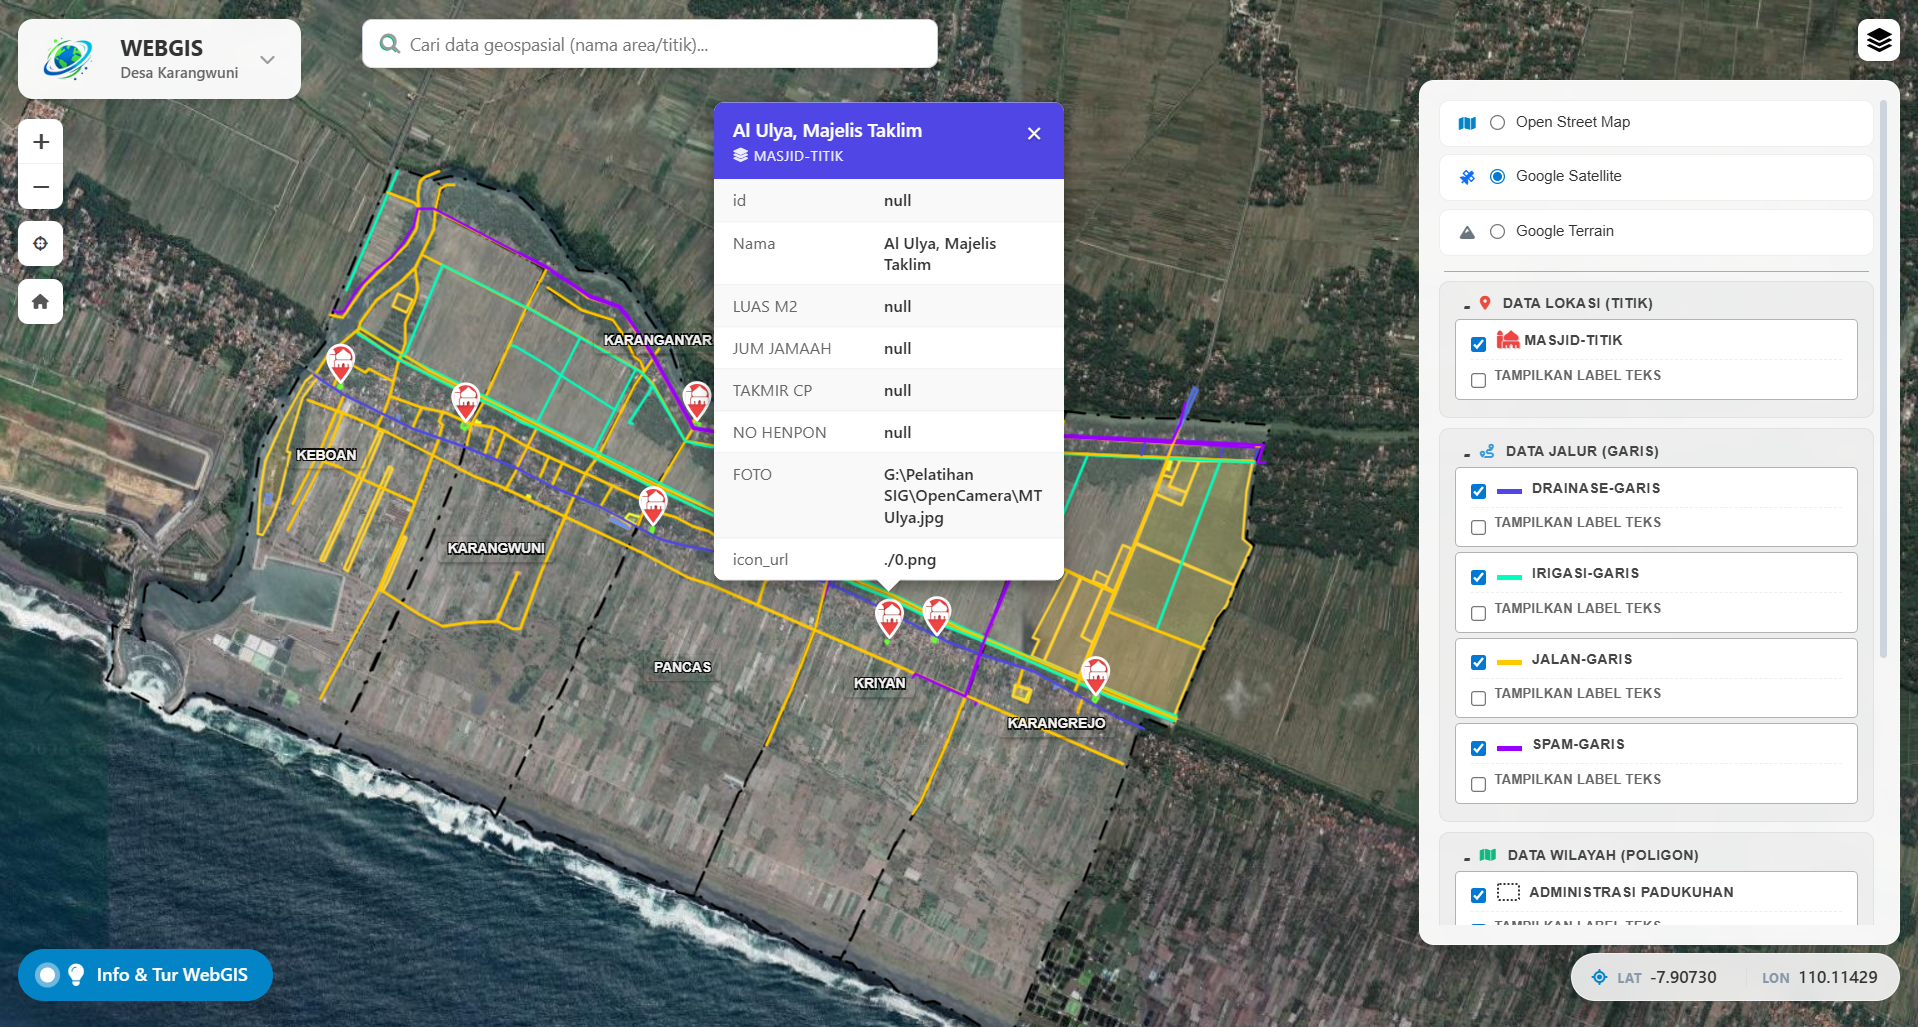Uncheck the MASJID-TITIK layer
The height and width of the screenshot is (1027, 1918).
click(1478, 344)
